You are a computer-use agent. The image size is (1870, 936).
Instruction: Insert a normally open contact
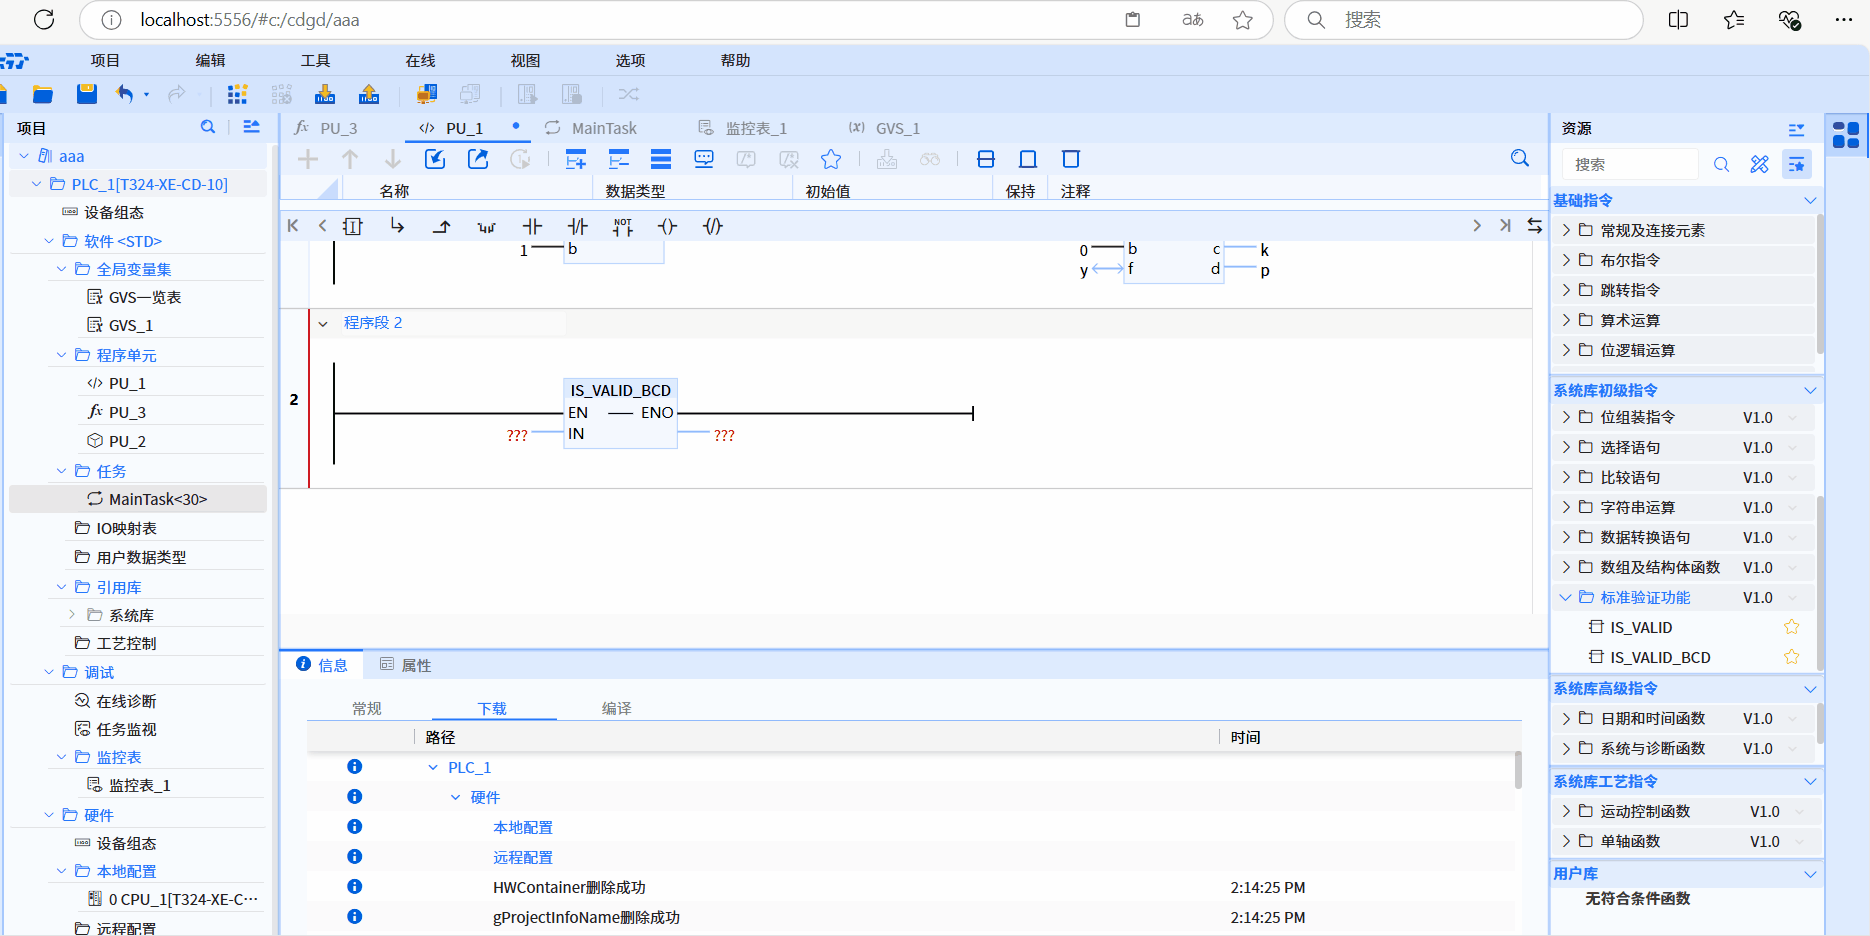533,226
